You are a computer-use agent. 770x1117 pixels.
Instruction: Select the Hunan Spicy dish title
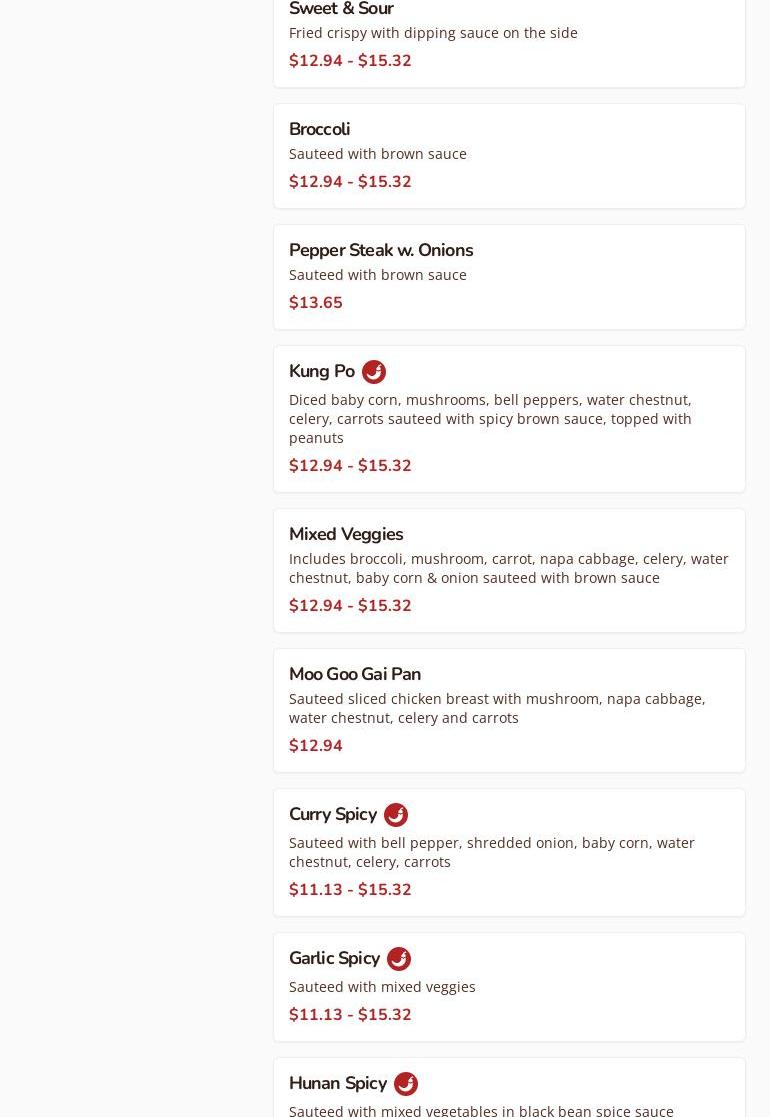[x=337, y=1083]
